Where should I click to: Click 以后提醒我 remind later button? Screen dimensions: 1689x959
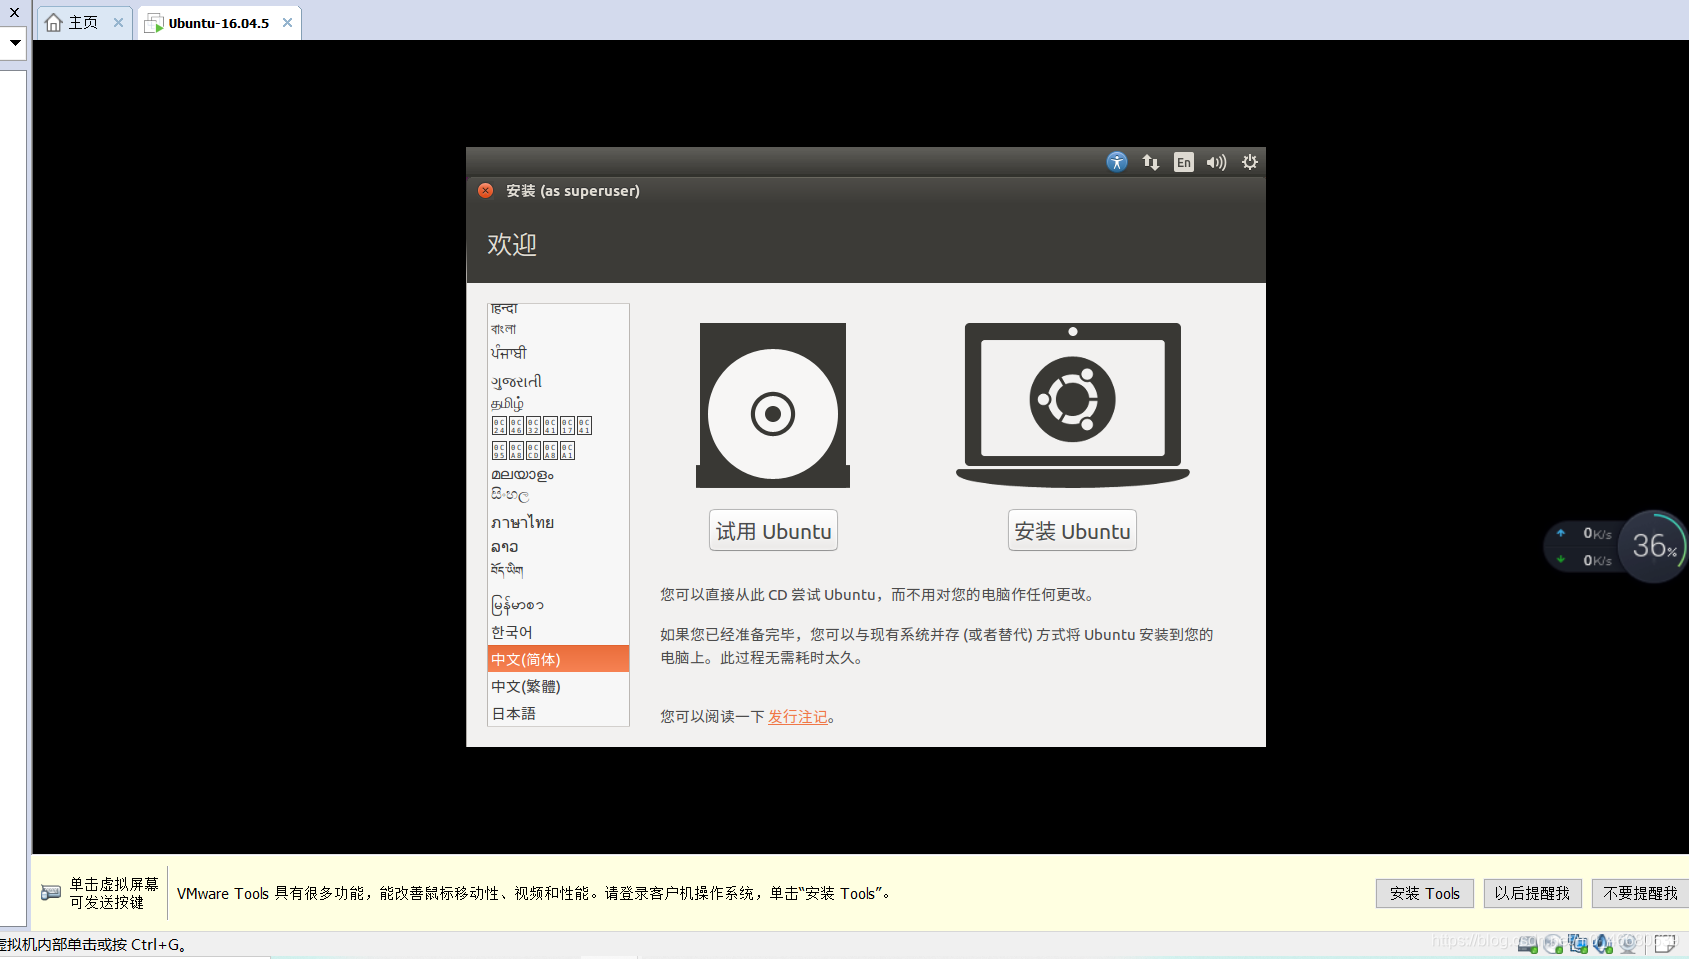[x=1532, y=893]
